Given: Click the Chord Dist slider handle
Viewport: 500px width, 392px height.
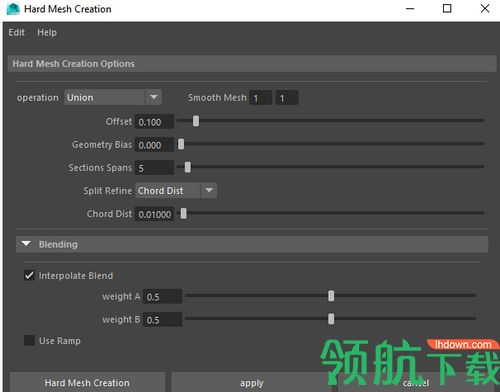Looking at the screenshot, I should (x=184, y=213).
